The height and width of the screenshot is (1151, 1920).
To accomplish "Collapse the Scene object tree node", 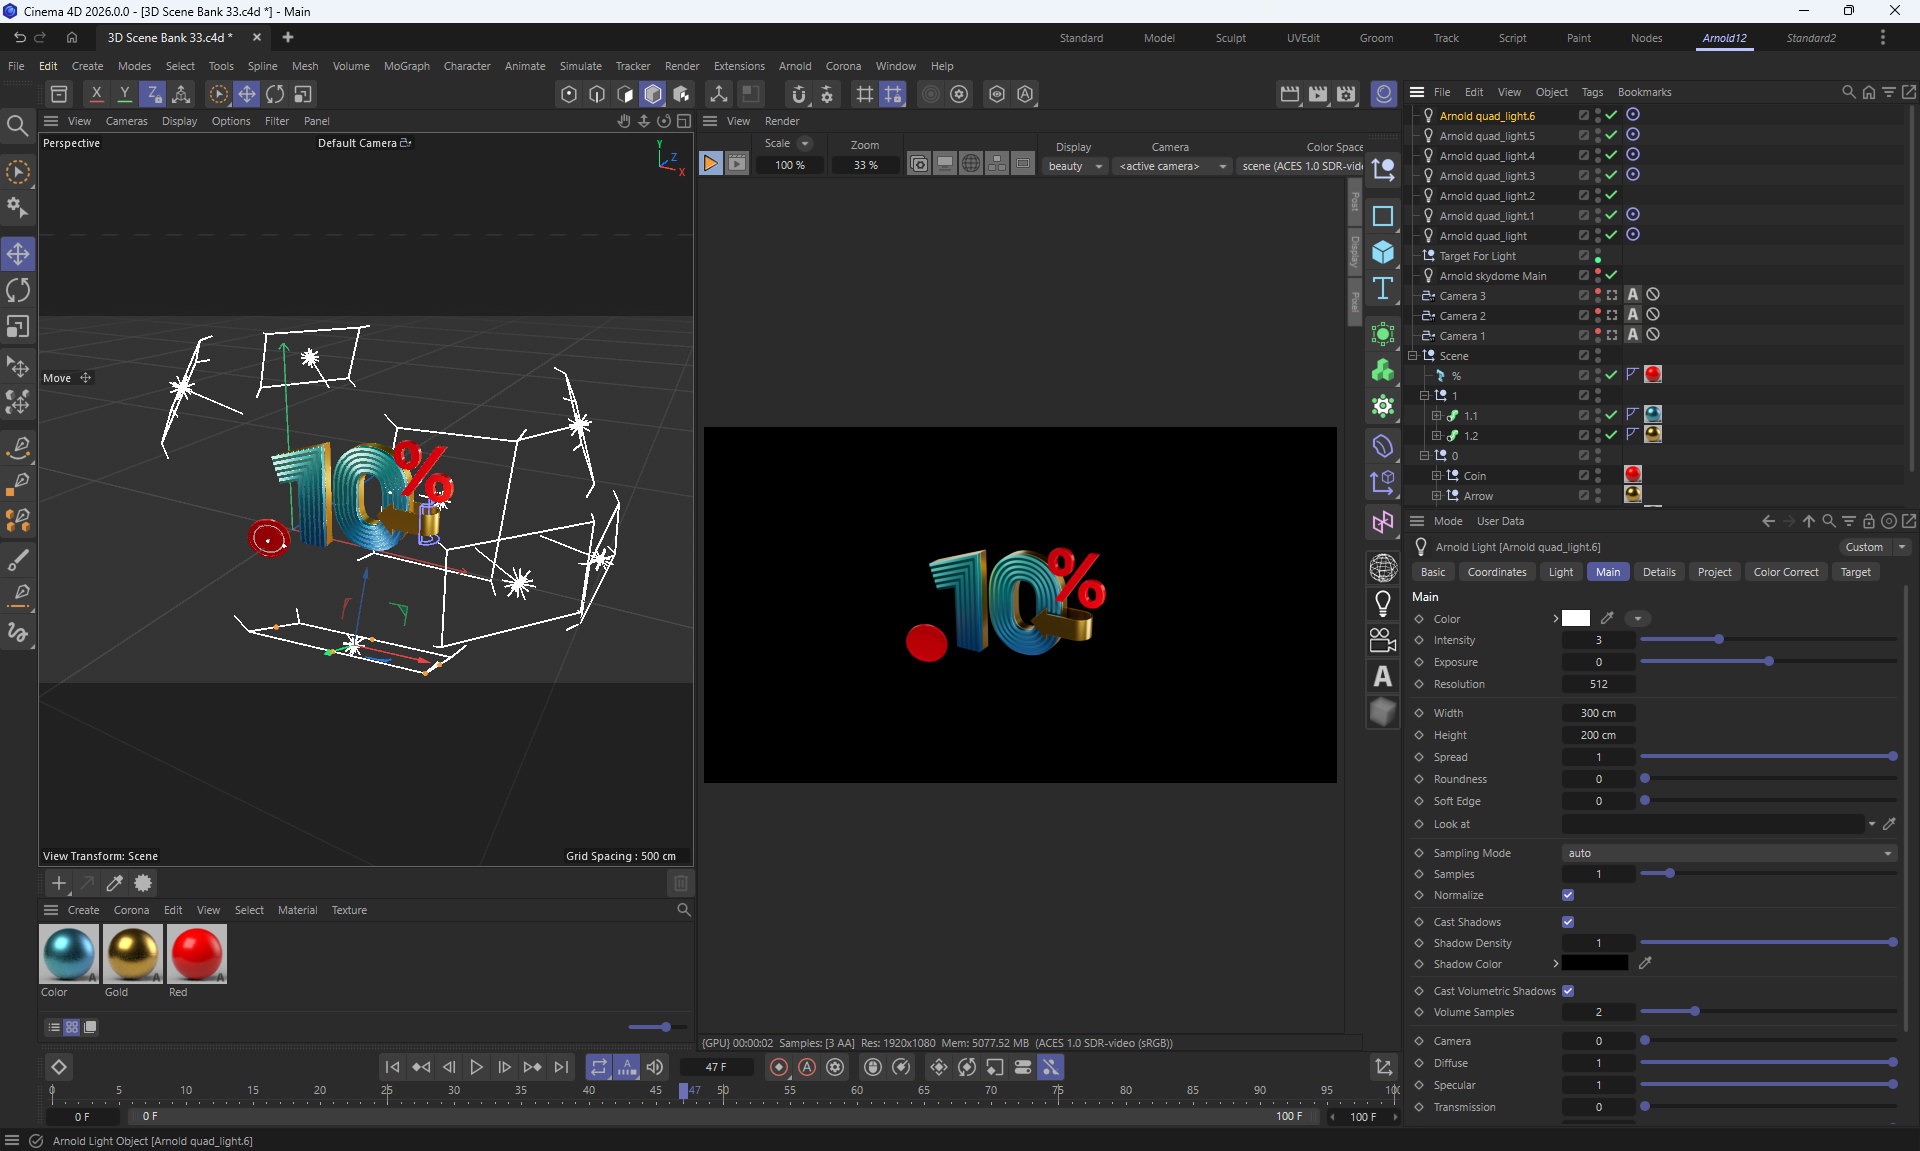I will pos(1413,356).
